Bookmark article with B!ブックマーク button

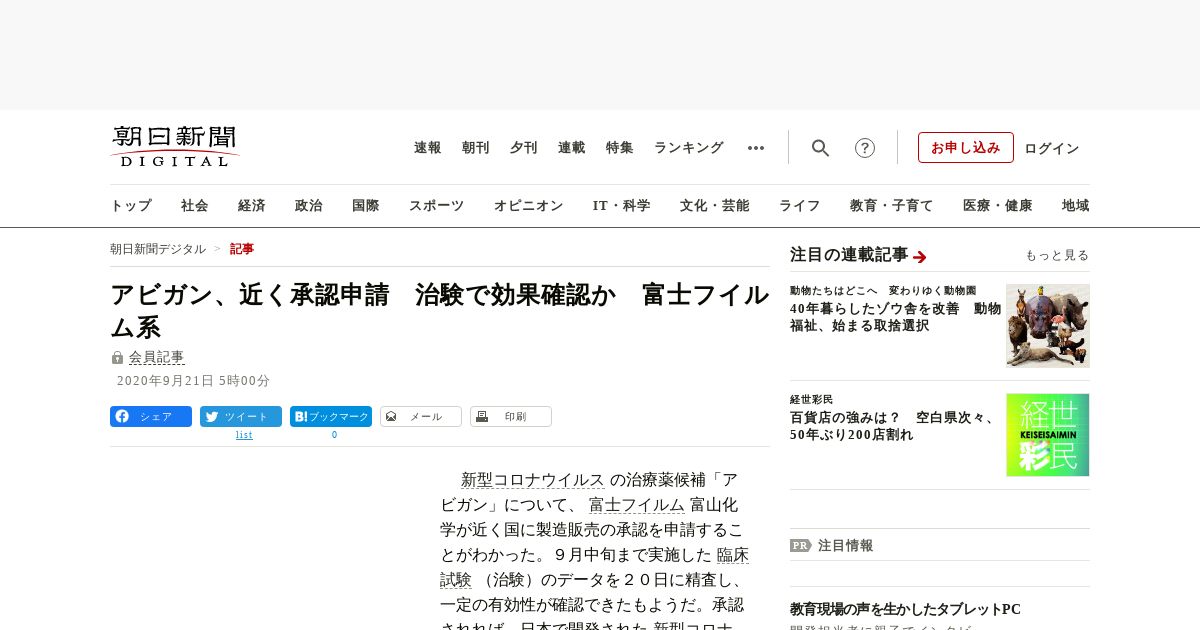[x=331, y=417]
